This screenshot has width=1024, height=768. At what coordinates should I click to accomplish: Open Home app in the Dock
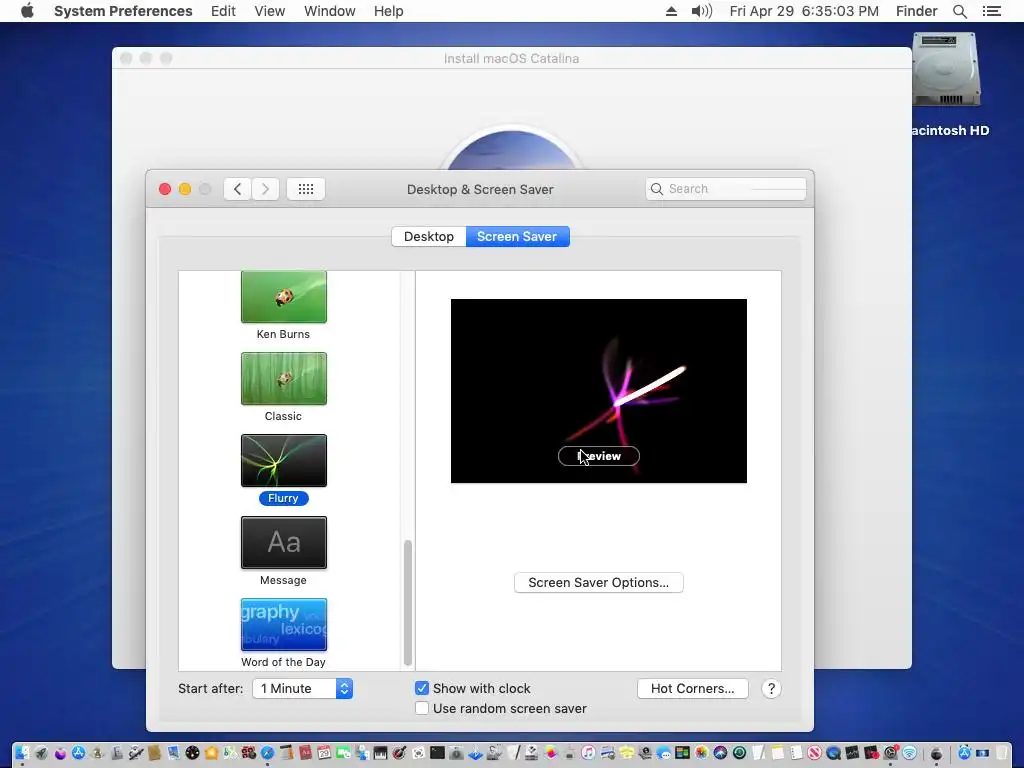(x=211, y=753)
